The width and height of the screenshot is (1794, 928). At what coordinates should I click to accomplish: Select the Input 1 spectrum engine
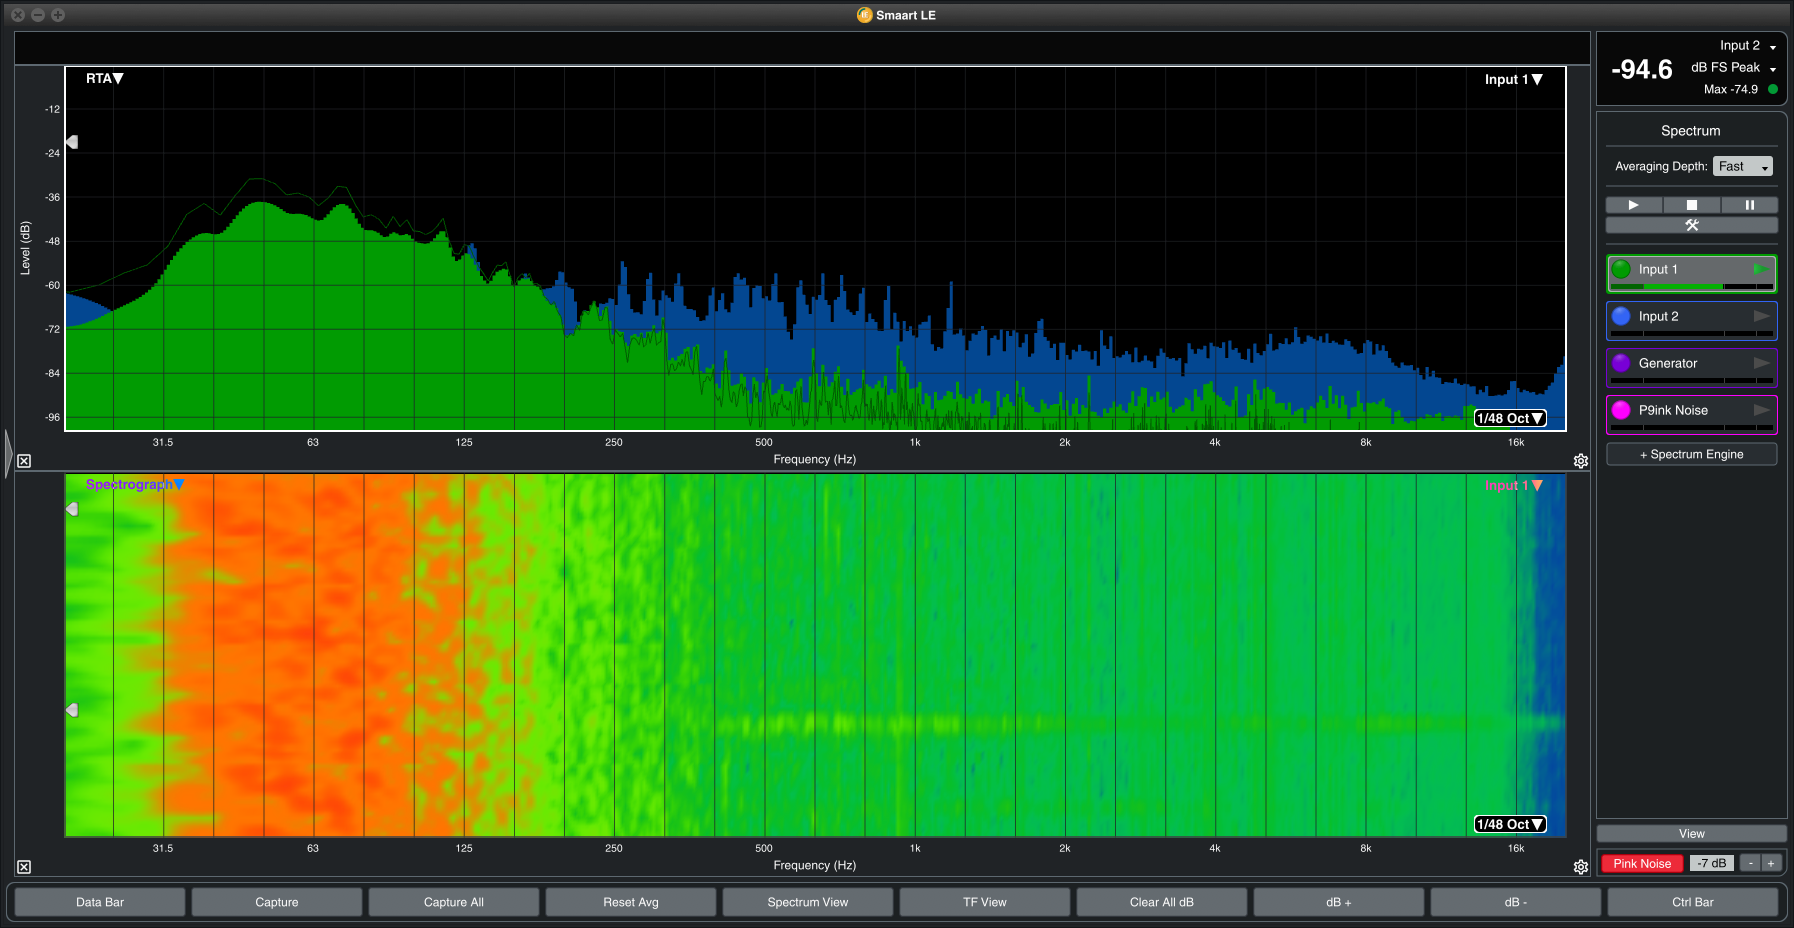(1692, 274)
